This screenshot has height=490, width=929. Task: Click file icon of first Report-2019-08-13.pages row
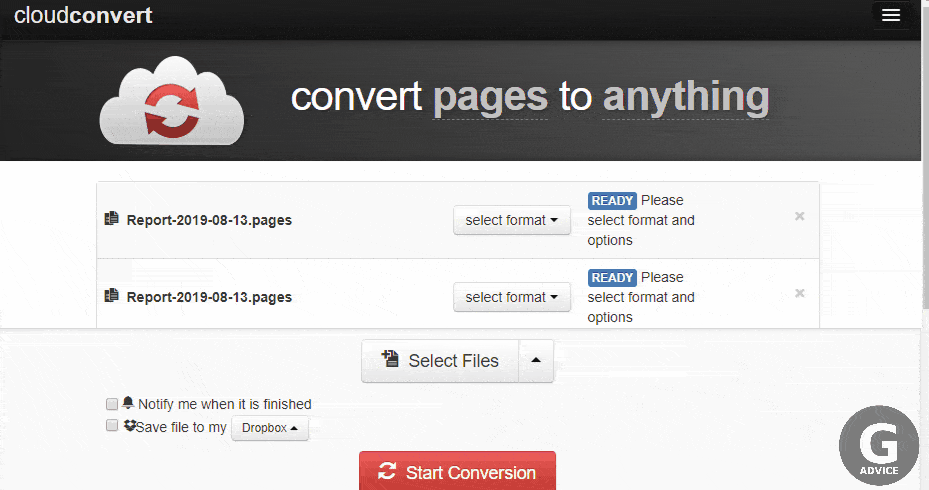pos(111,219)
